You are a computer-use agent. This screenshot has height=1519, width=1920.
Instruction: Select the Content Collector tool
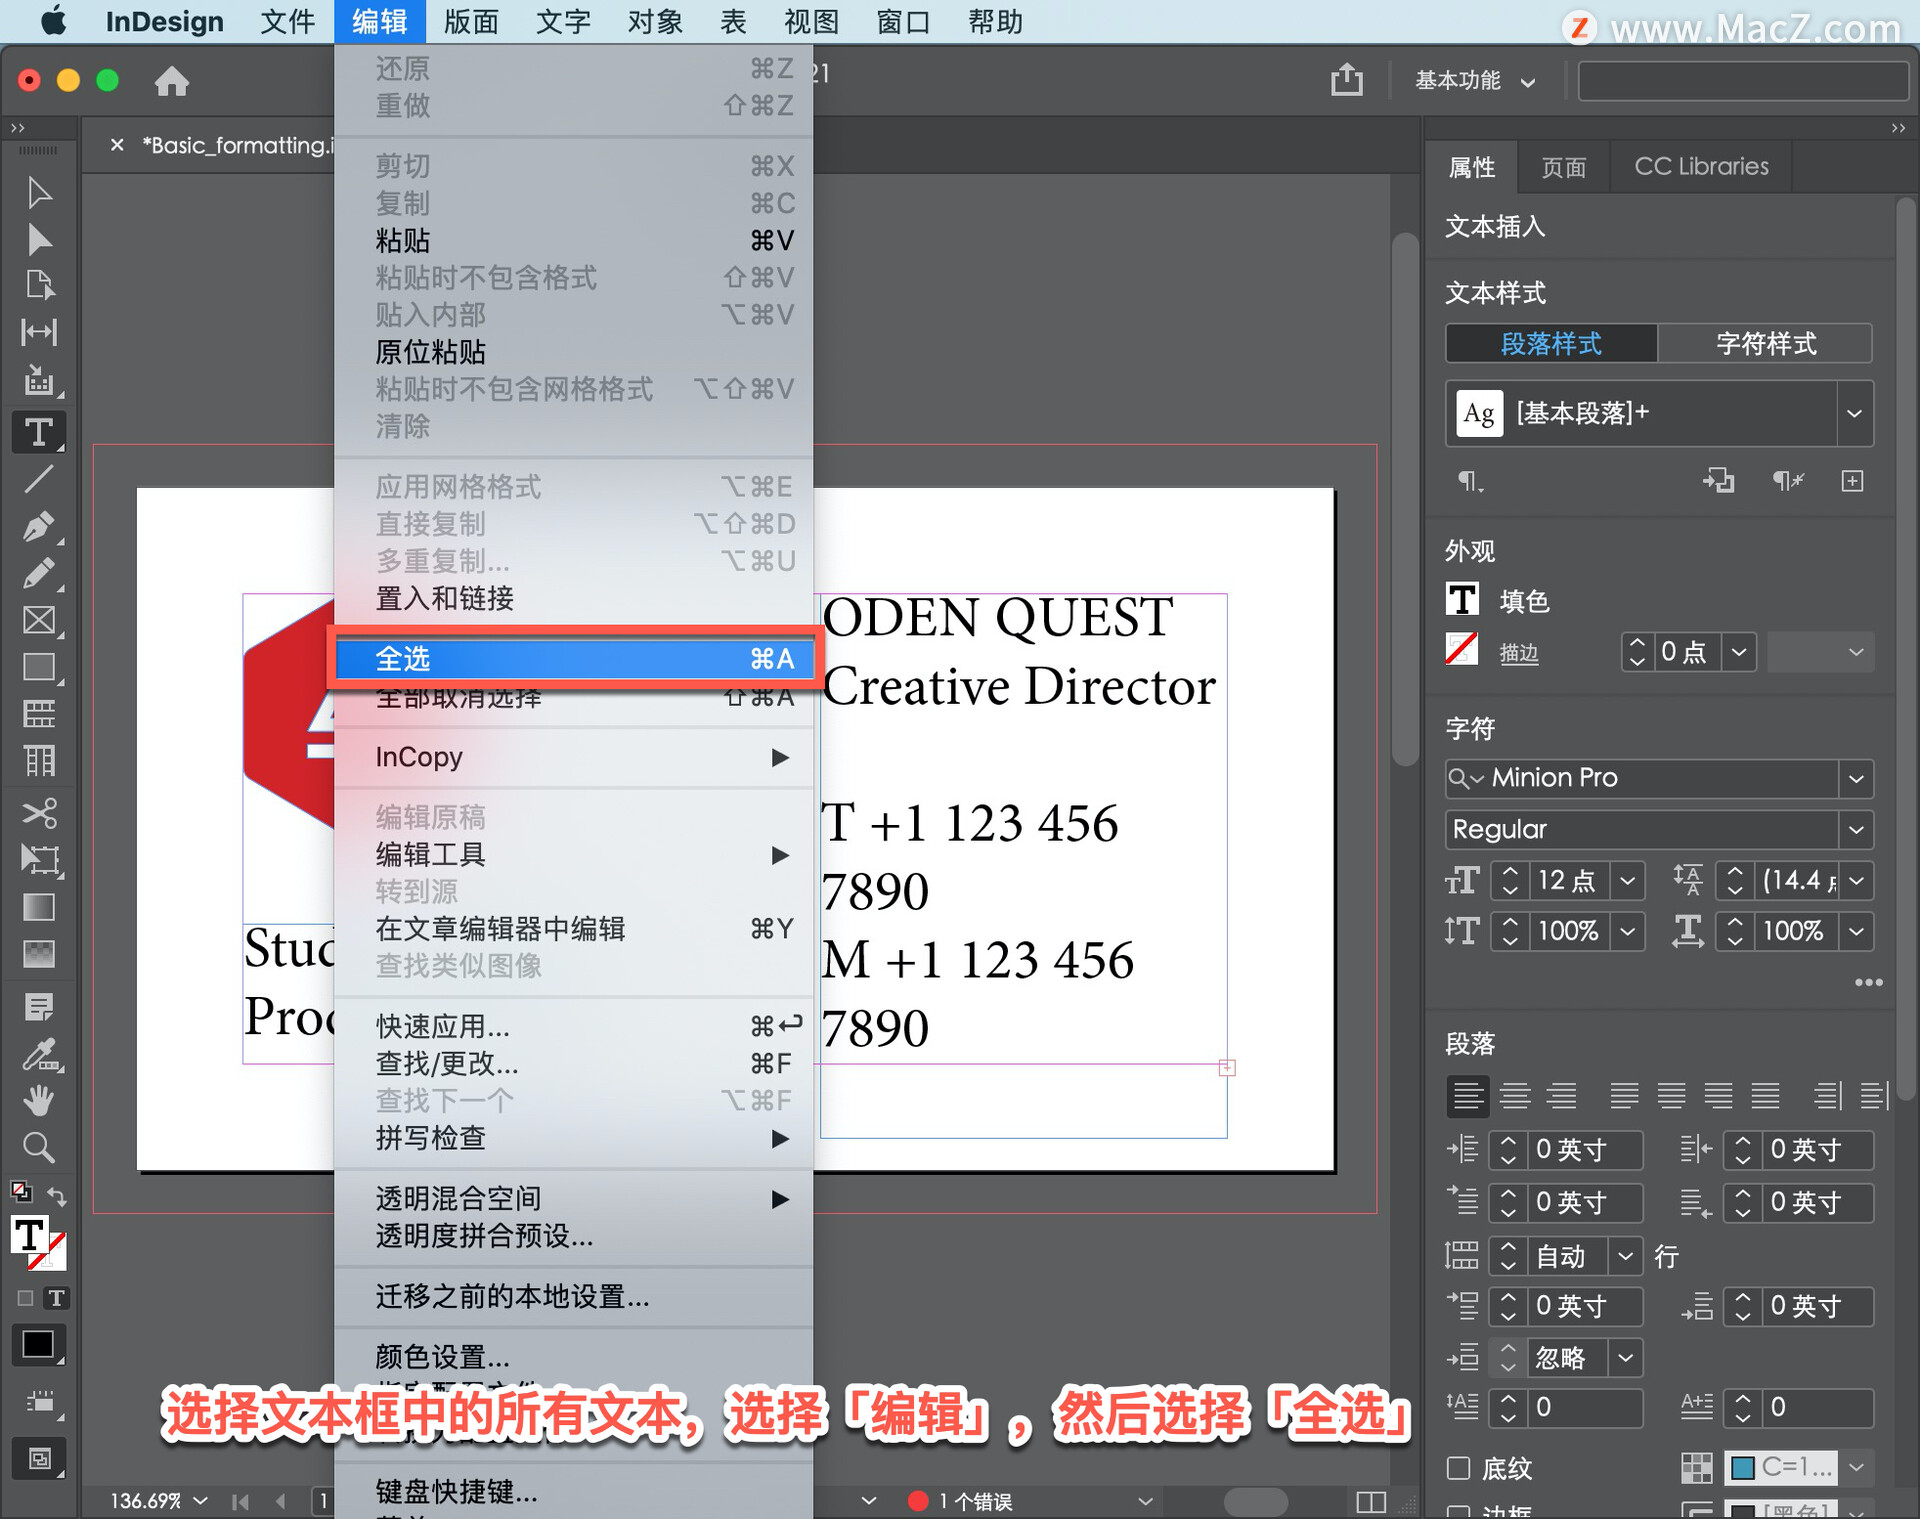(39, 380)
